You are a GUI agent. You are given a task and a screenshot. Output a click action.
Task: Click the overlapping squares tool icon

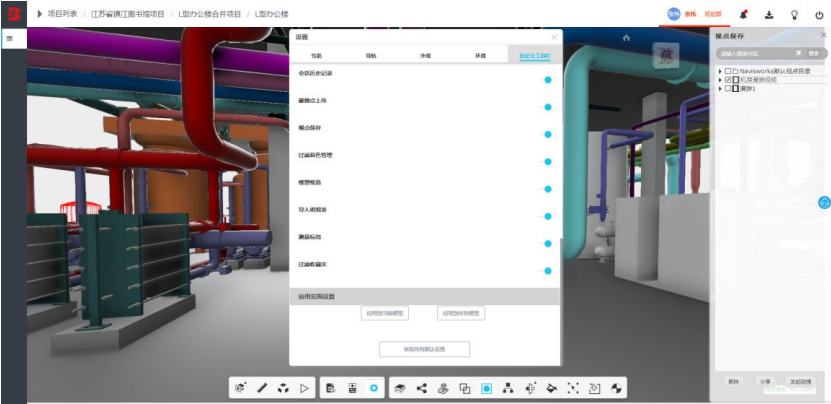(465, 389)
